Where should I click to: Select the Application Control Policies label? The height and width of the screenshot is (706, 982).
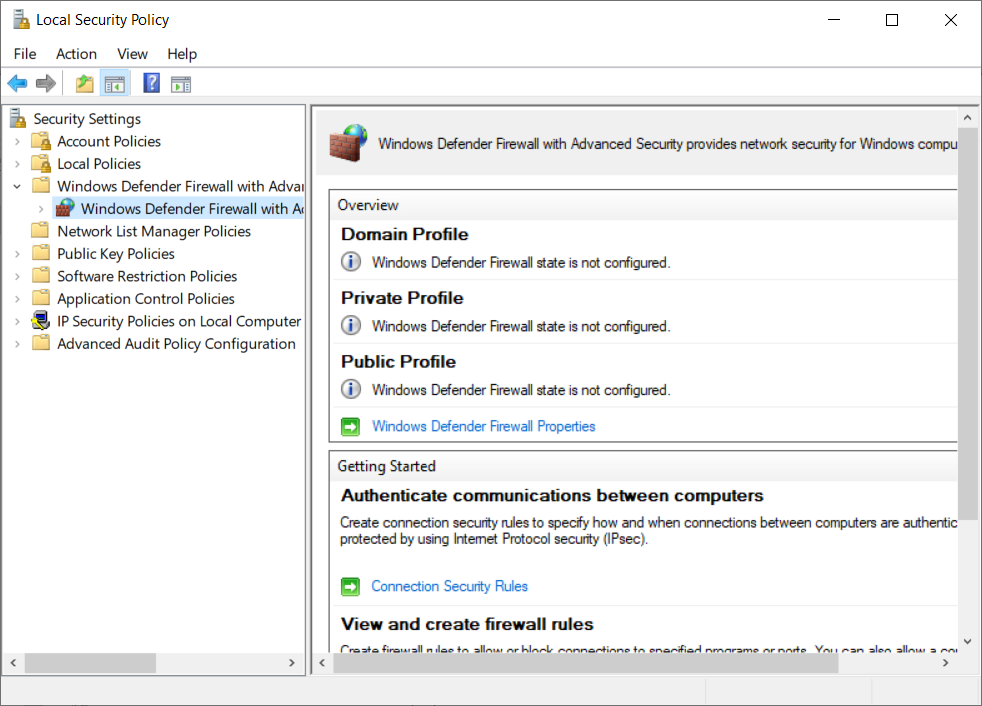[x=146, y=299]
